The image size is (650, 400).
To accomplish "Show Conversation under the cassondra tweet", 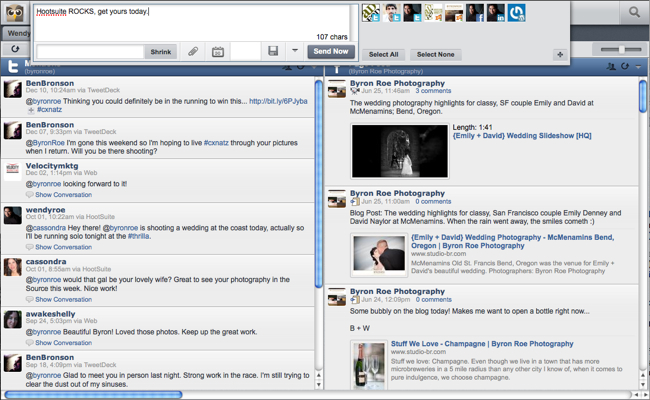I will (63, 299).
